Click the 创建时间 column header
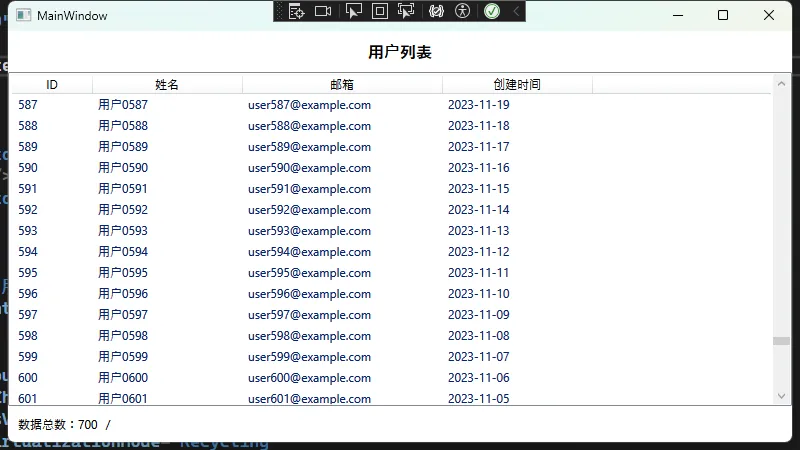Image resolution: width=800 pixels, height=450 pixels. pos(517,85)
